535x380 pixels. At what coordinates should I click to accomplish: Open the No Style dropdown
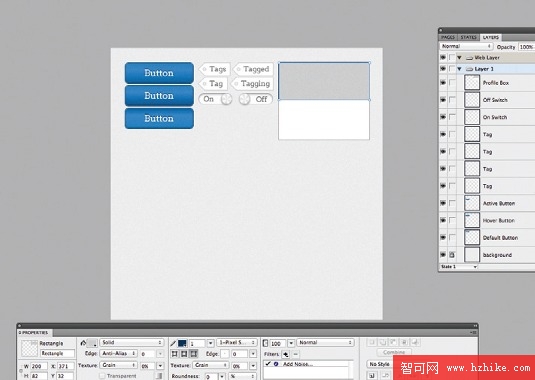(x=379, y=364)
